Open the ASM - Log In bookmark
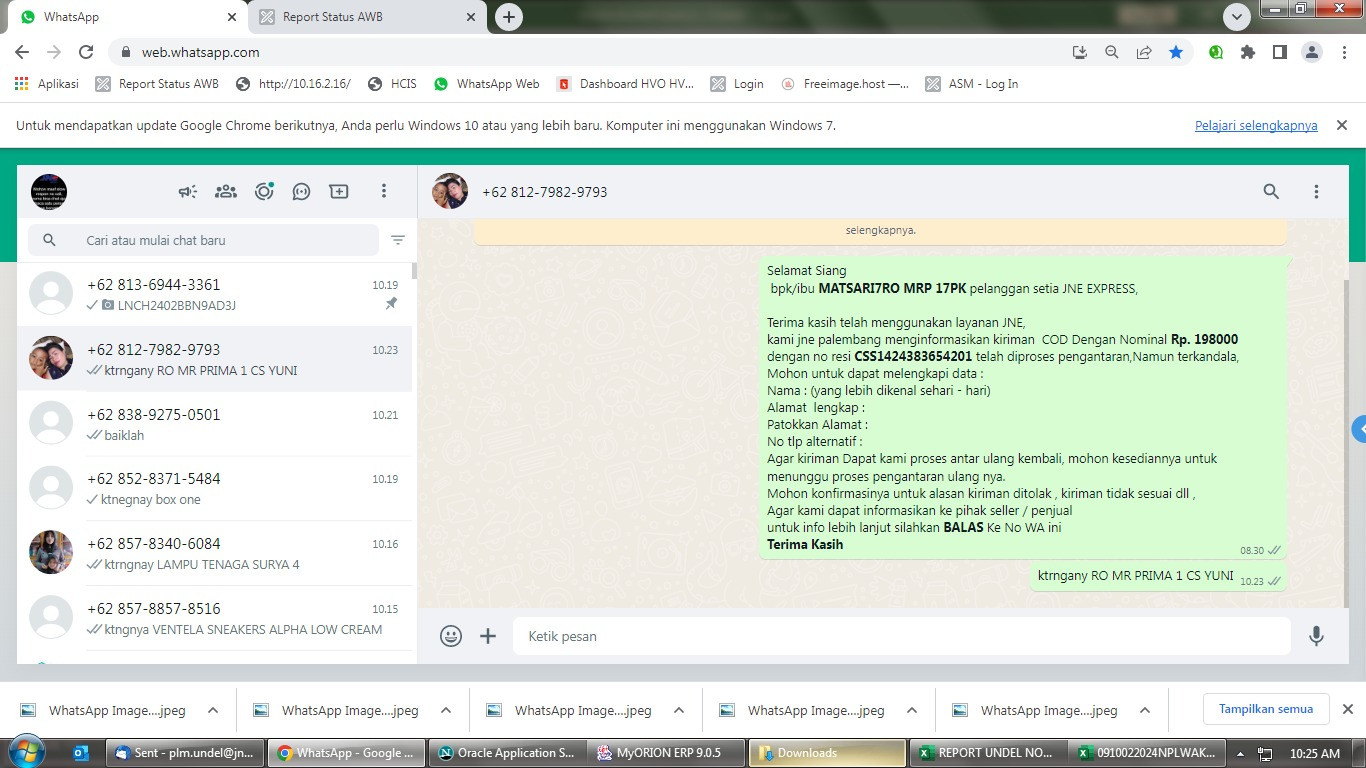1366x768 pixels. click(972, 84)
